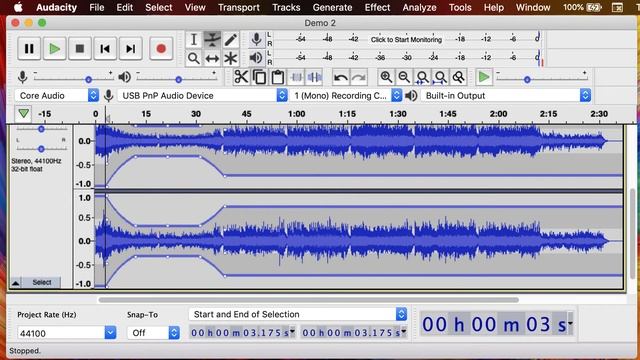Viewport: 640px width, 360px height.
Task: Open the audio position time format arrow
Action: click(570, 323)
